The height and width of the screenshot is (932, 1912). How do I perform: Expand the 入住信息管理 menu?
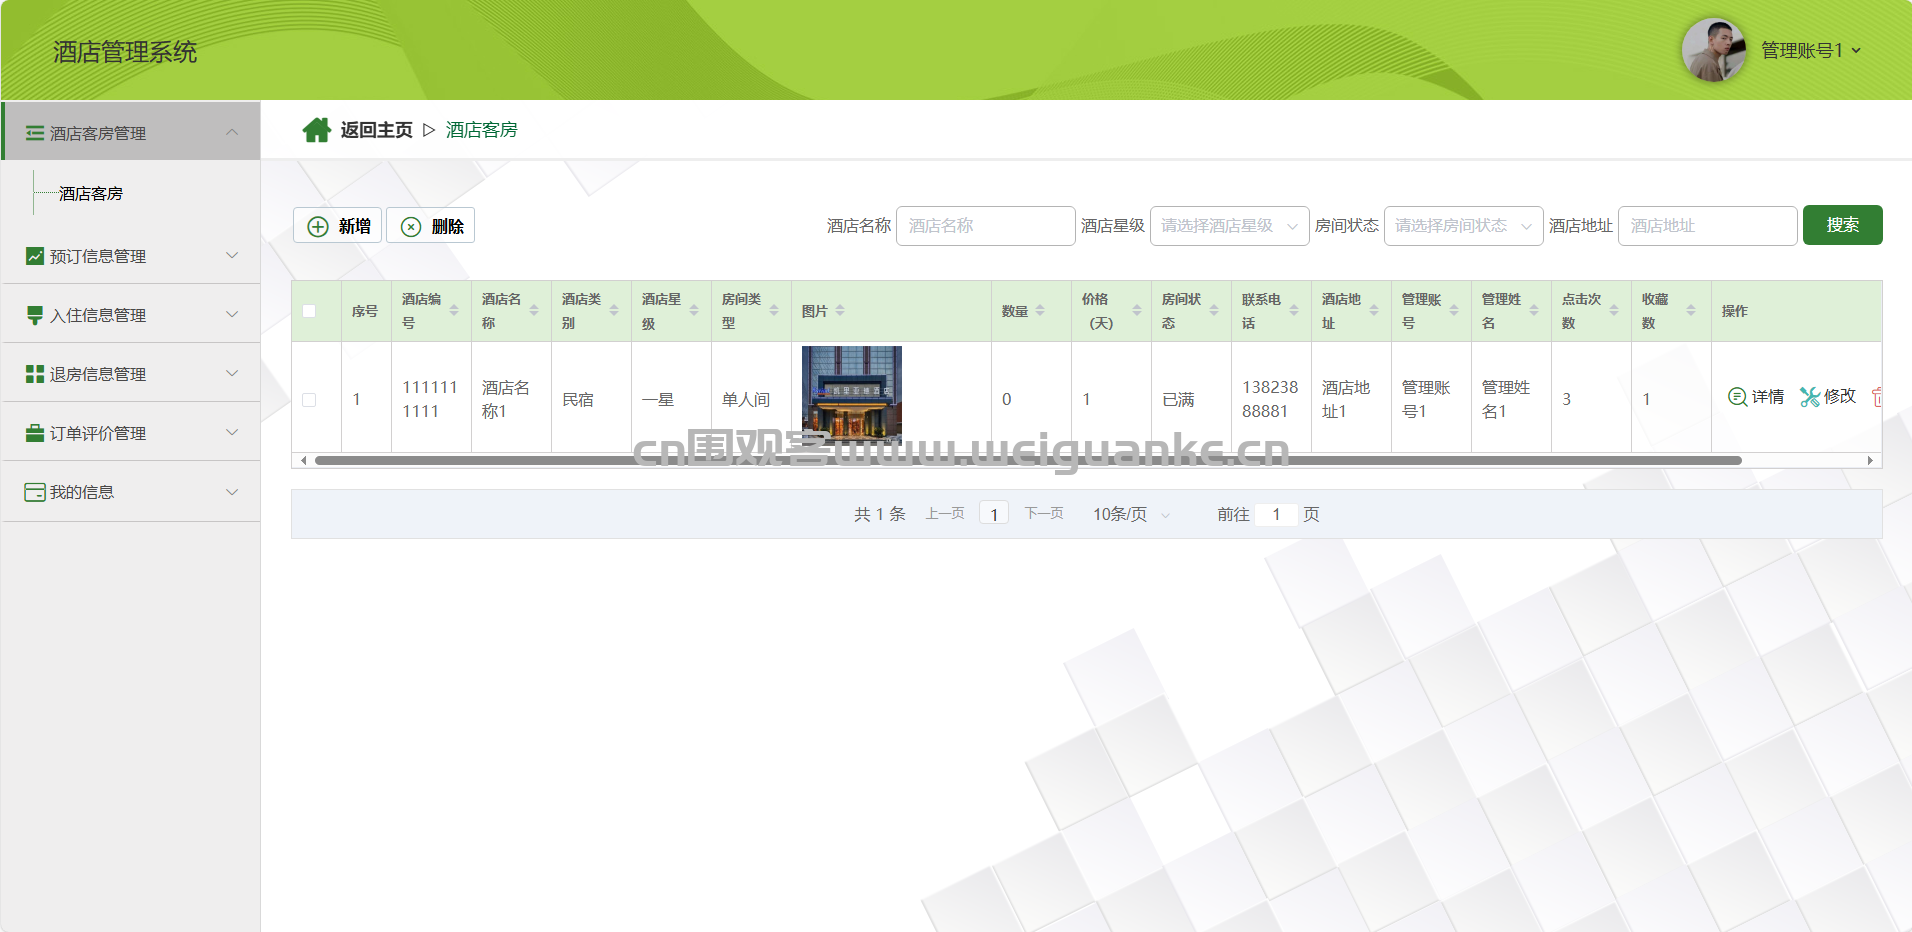click(130, 315)
